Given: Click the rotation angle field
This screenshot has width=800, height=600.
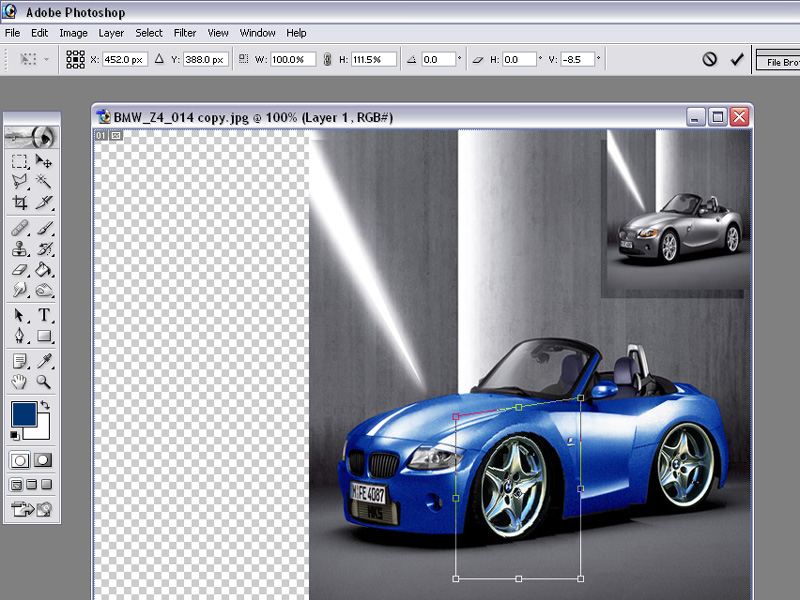Looking at the screenshot, I should 438,59.
